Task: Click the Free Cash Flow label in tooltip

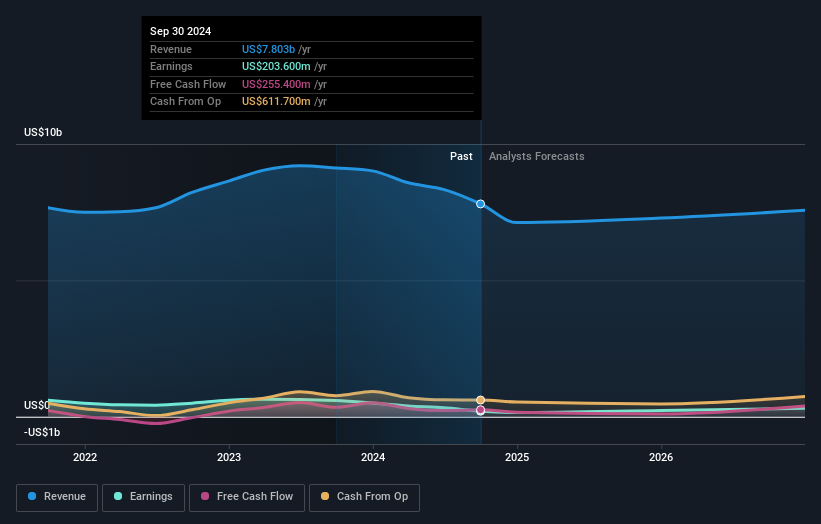Action: [188, 84]
